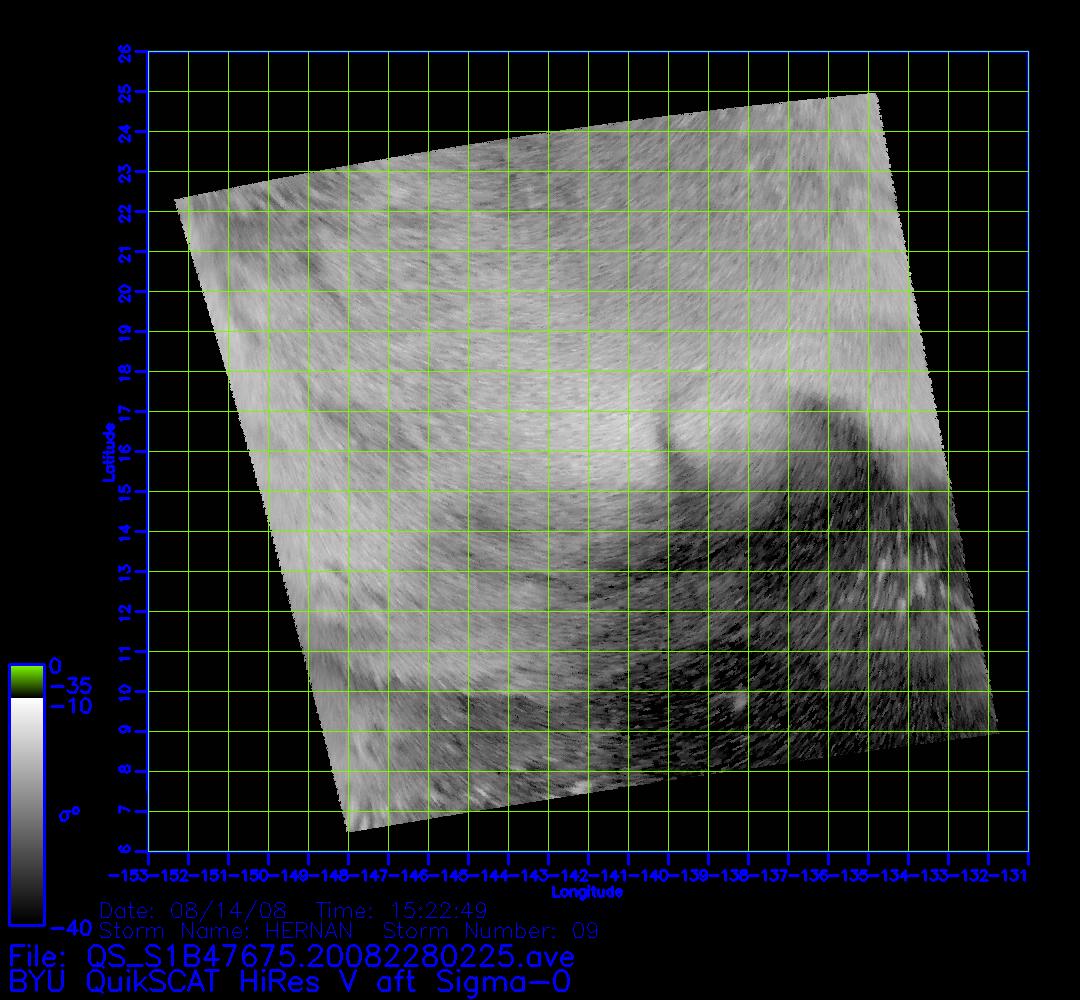Click the 6 latitude tick label
Viewport: 1080px width, 1000px height.
point(125,851)
